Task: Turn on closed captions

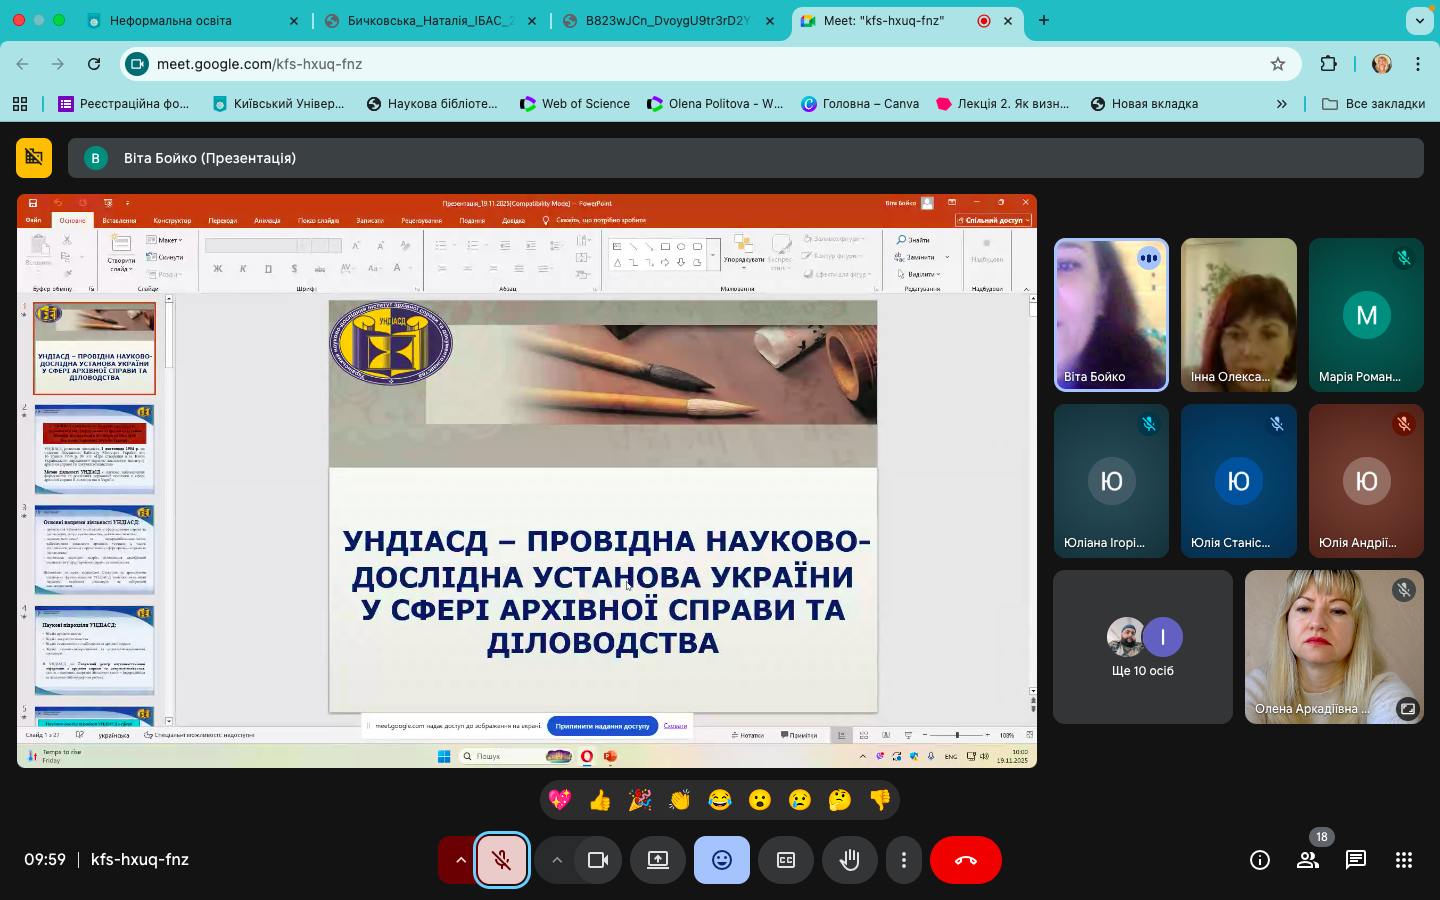Action: tap(785, 860)
